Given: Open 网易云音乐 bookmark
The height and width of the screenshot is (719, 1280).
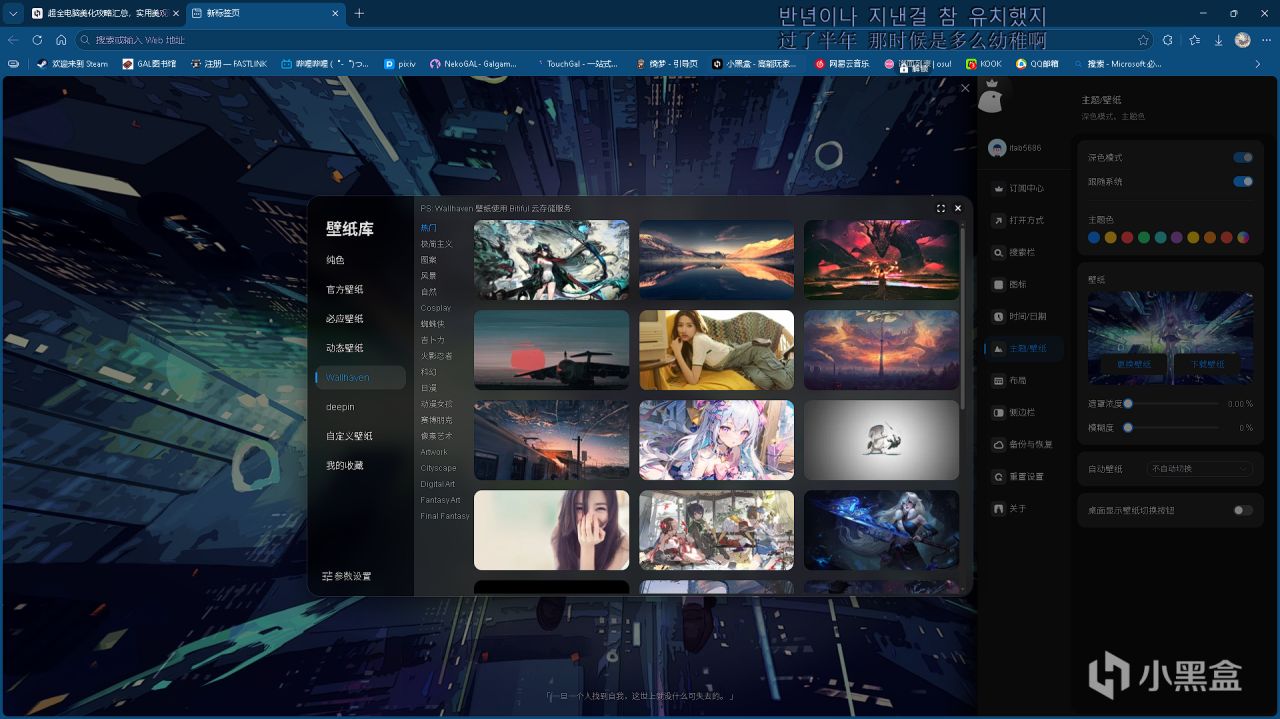Looking at the screenshot, I should pos(842,63).
